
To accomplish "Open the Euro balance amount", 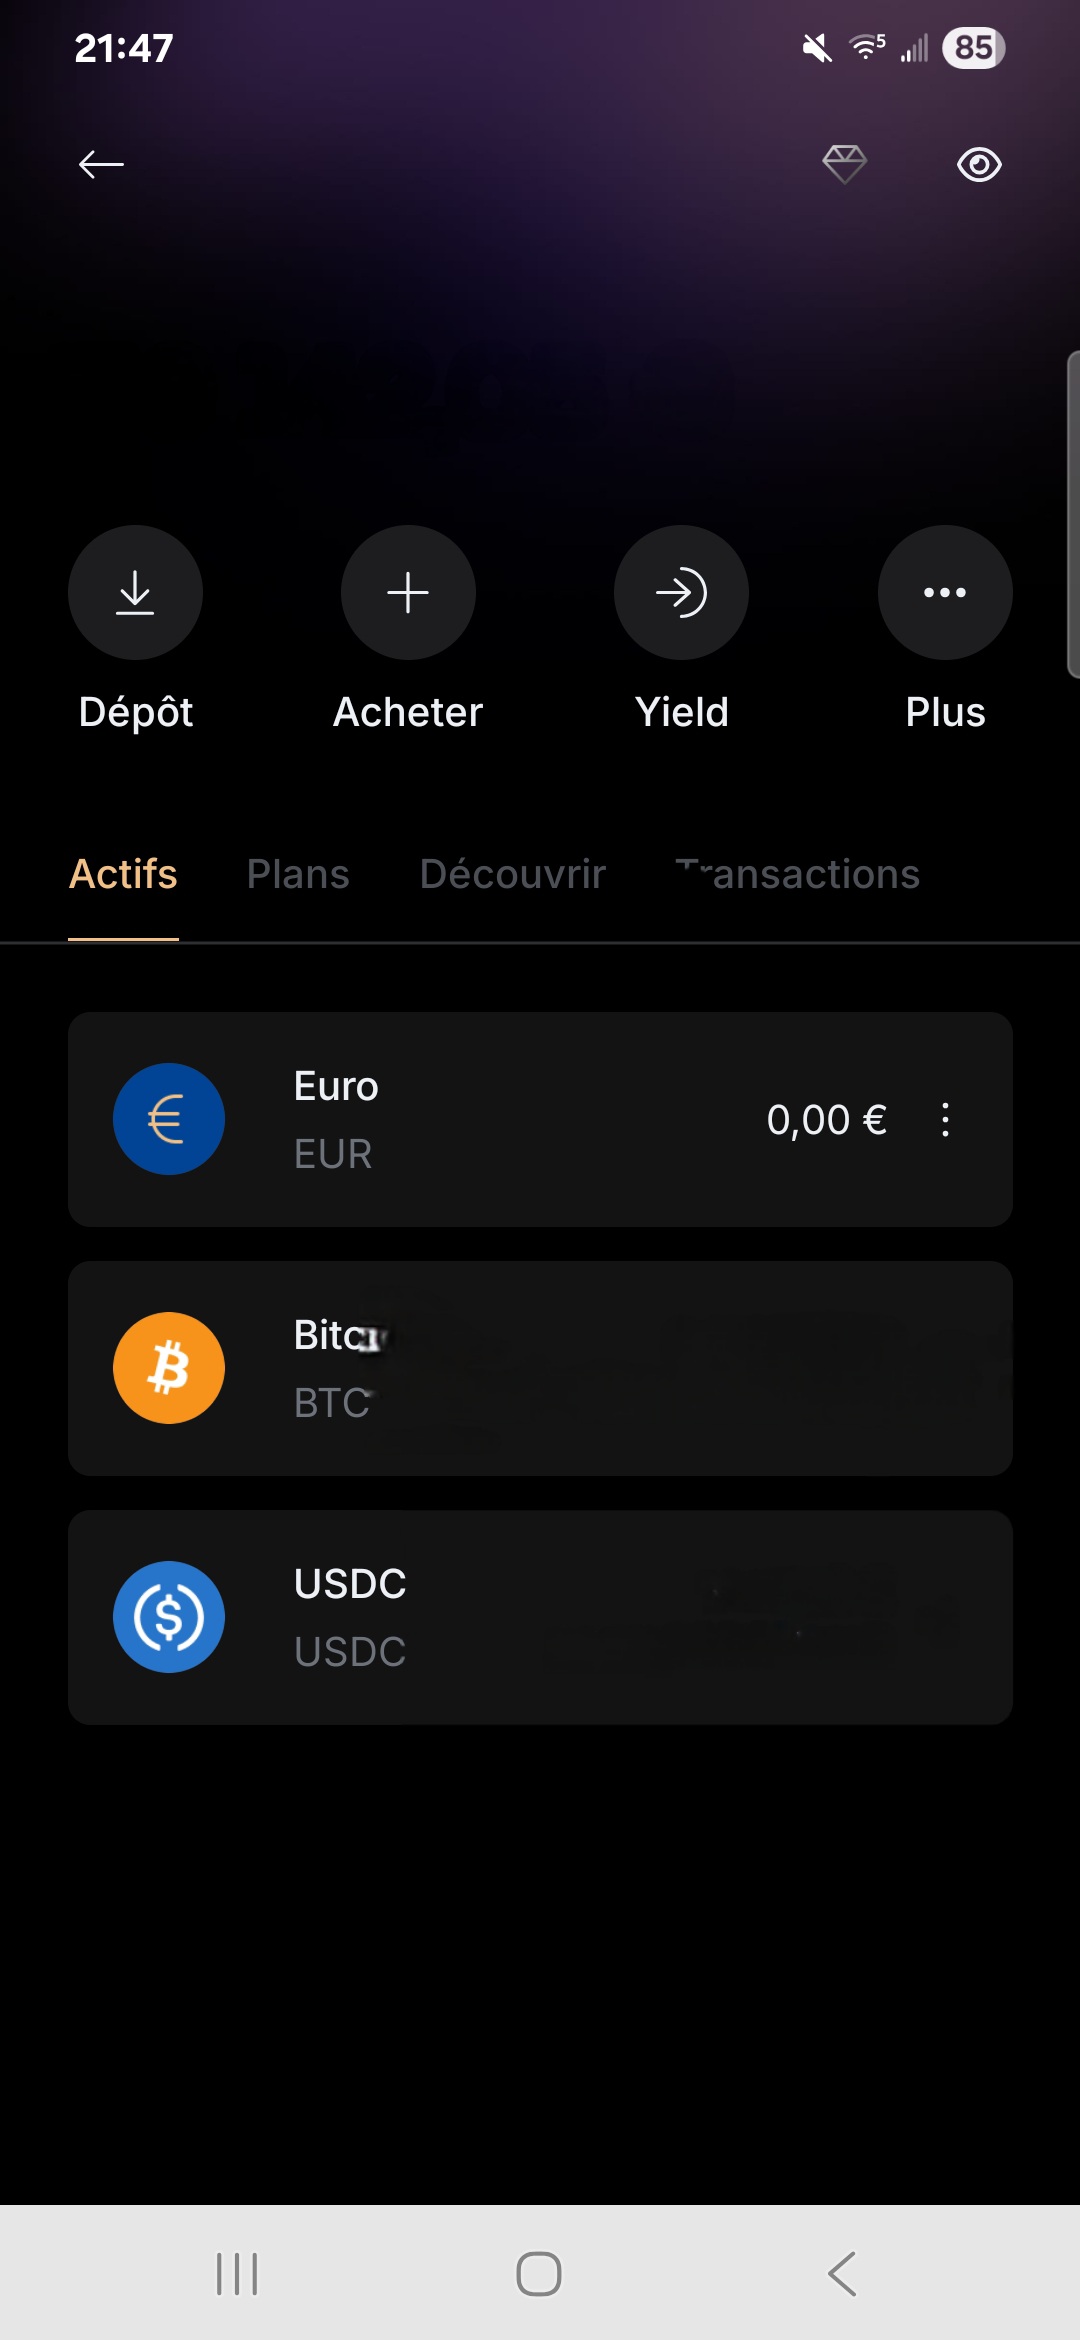I will 826,1120.
